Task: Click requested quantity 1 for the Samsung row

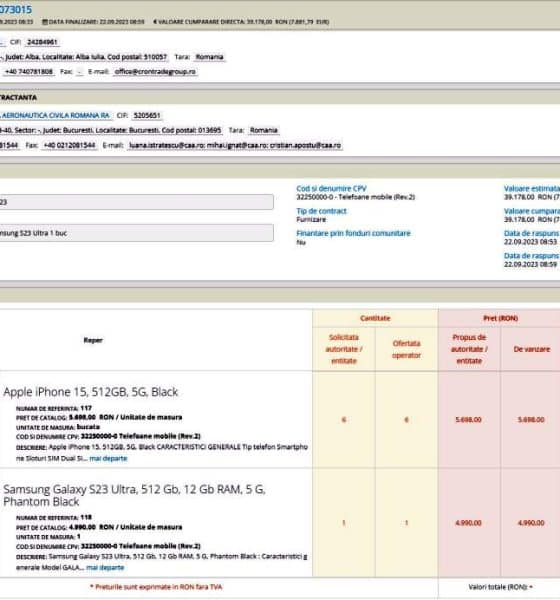Action: pyautogui.click(x=344, y=523)
